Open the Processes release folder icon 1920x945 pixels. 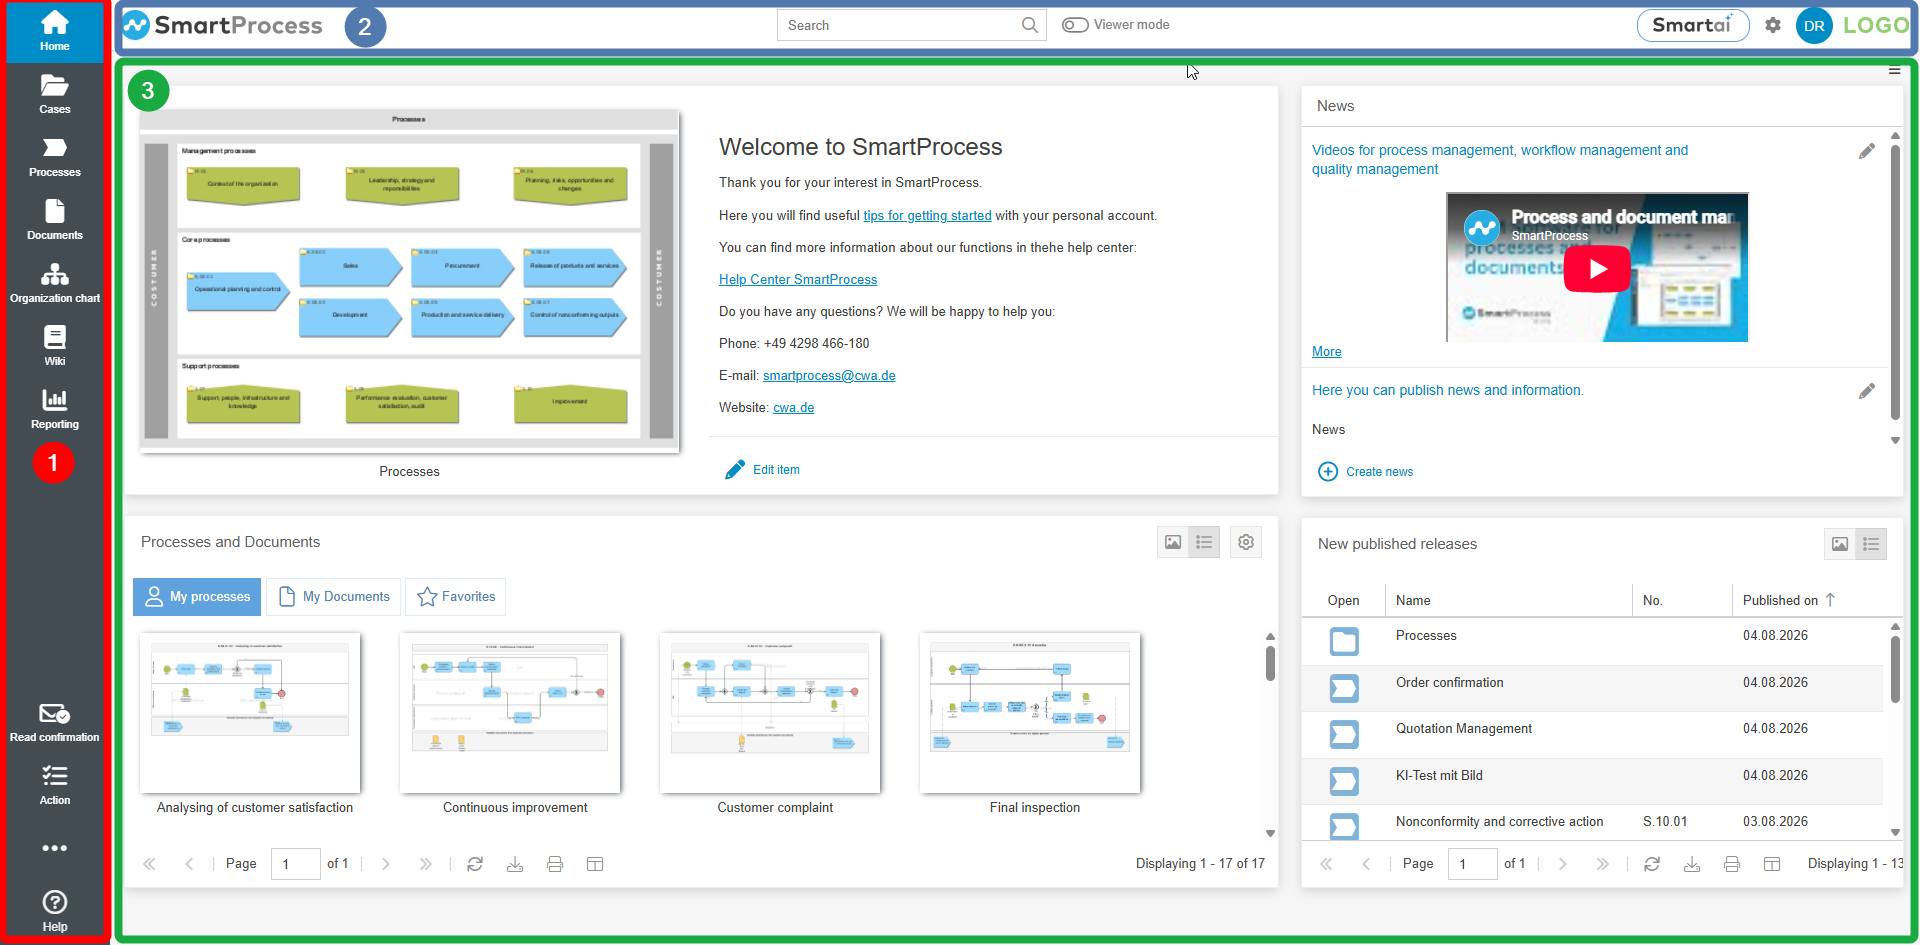1344,641
